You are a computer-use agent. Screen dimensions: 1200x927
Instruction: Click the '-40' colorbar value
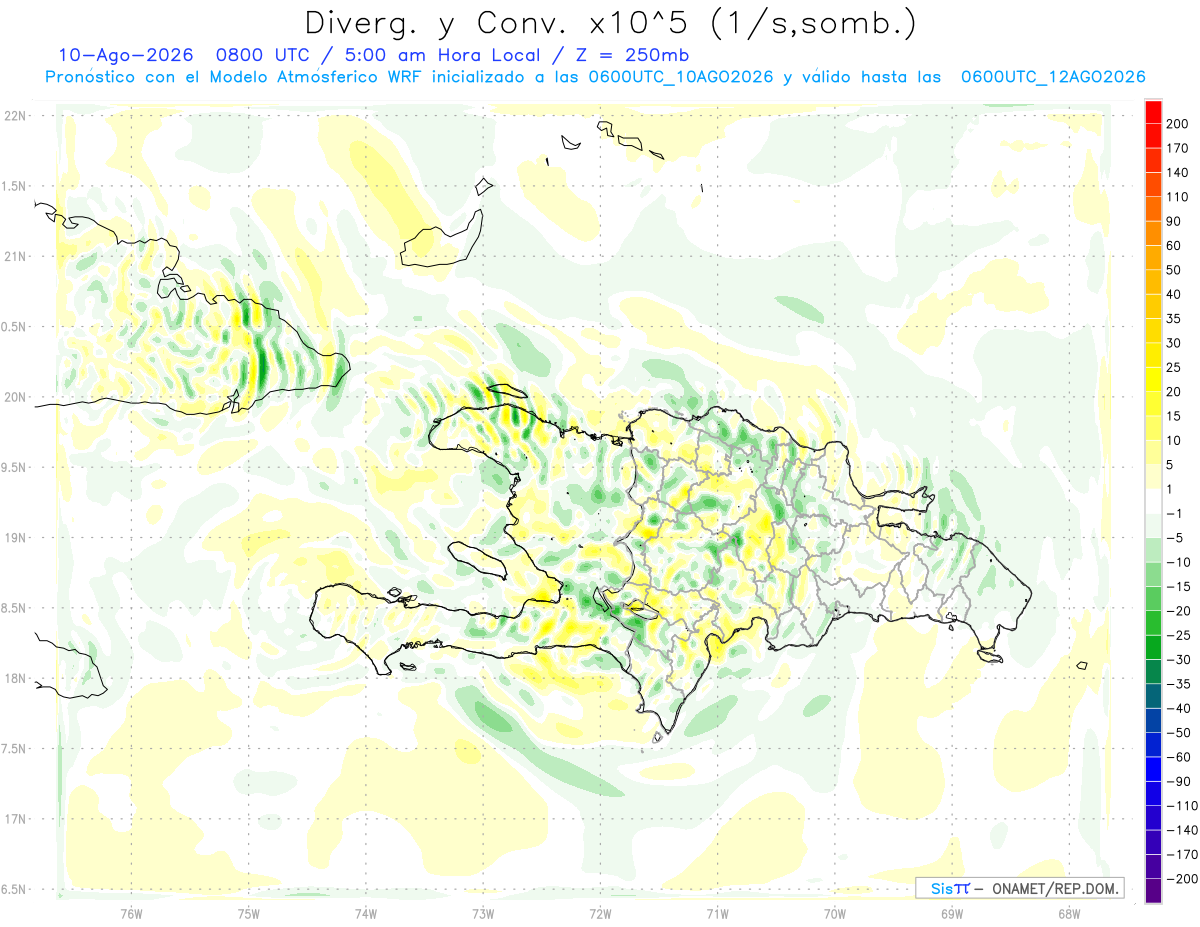coord(1178,709)
